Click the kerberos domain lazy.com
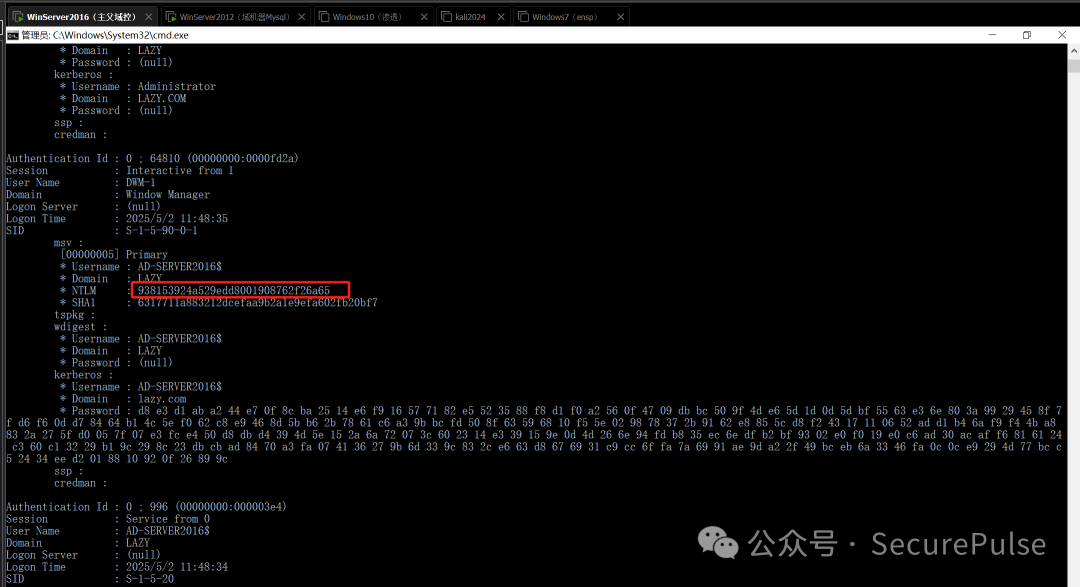 point(162,399)
